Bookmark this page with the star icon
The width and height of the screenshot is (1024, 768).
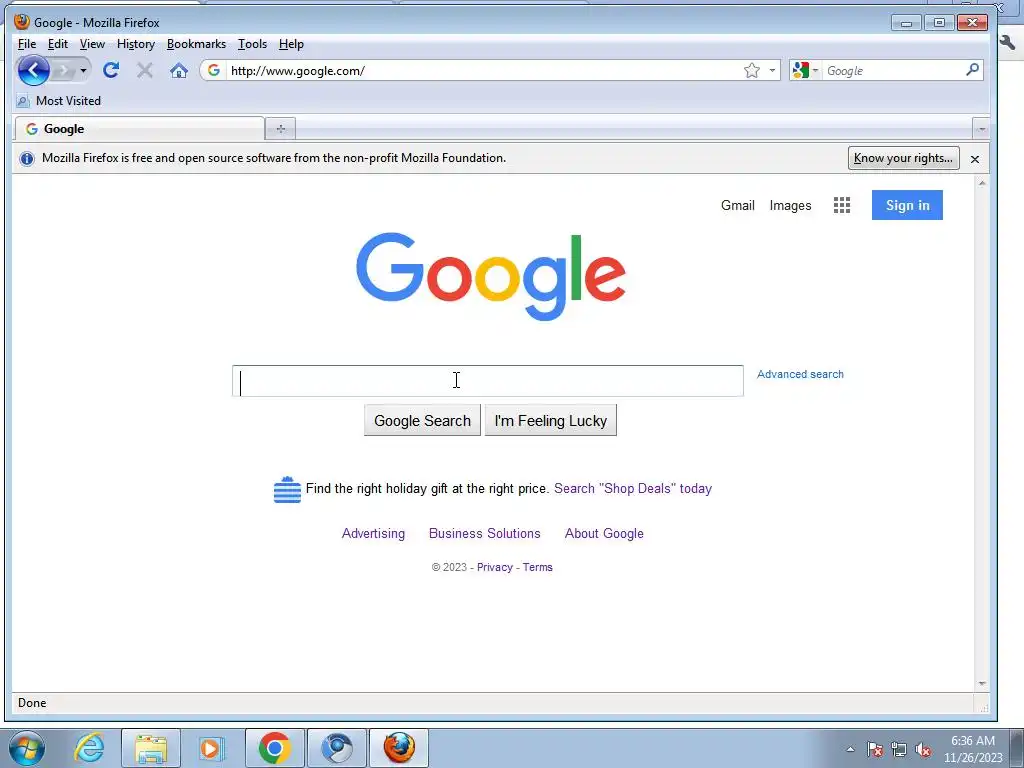(x=752, y=70)
